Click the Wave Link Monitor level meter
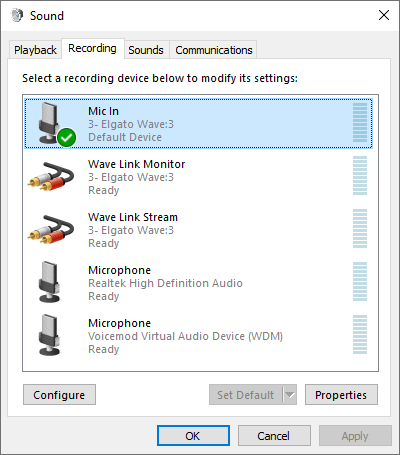 click(360, 175)
